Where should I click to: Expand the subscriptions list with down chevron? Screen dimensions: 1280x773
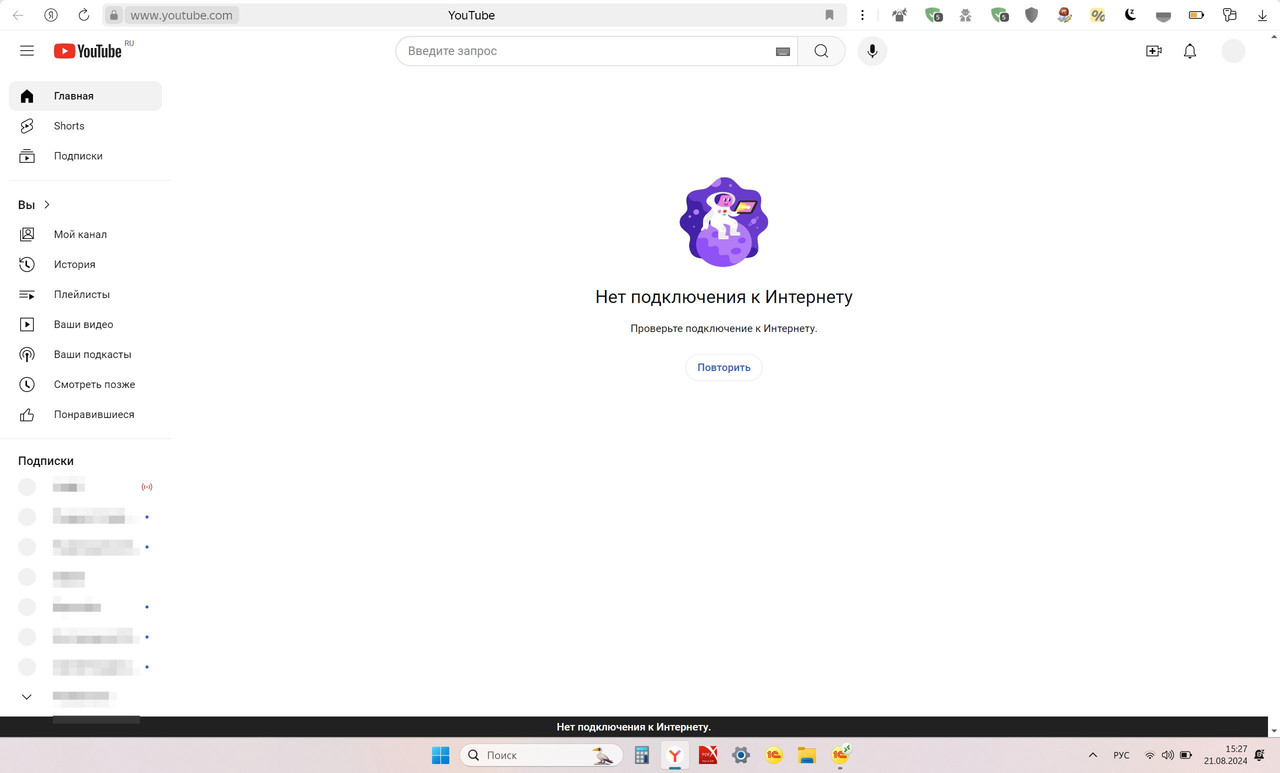[27, 697]
